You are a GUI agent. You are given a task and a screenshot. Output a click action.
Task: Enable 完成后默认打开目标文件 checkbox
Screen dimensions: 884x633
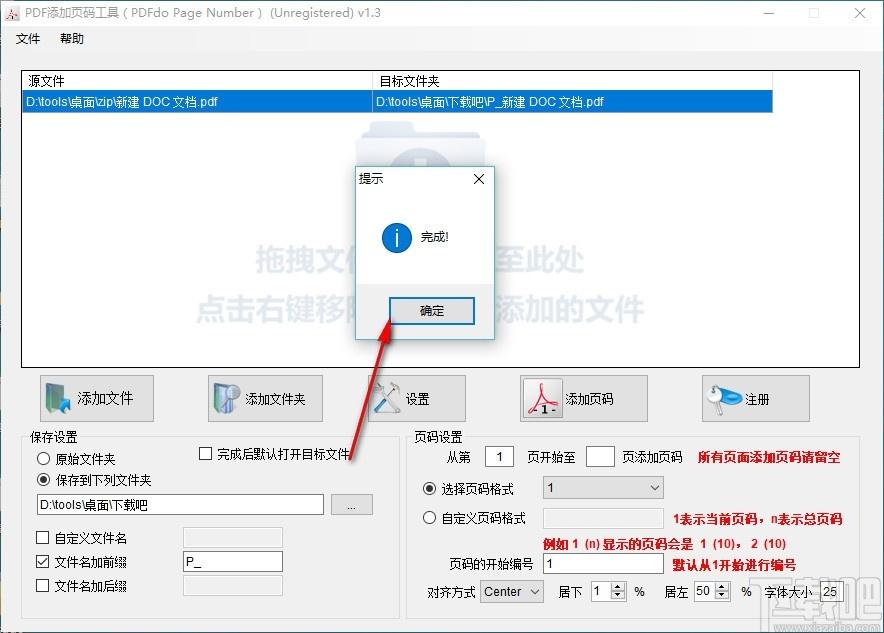[206, 454]
